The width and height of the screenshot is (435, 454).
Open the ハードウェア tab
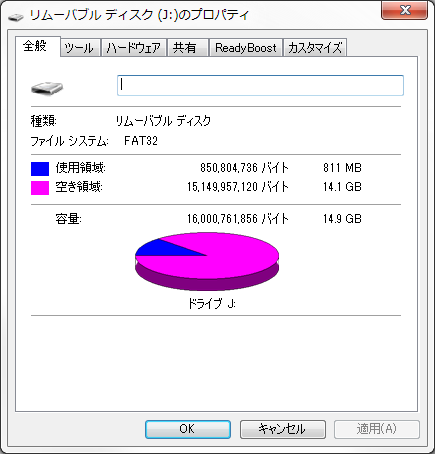click(x=133, y=48)
